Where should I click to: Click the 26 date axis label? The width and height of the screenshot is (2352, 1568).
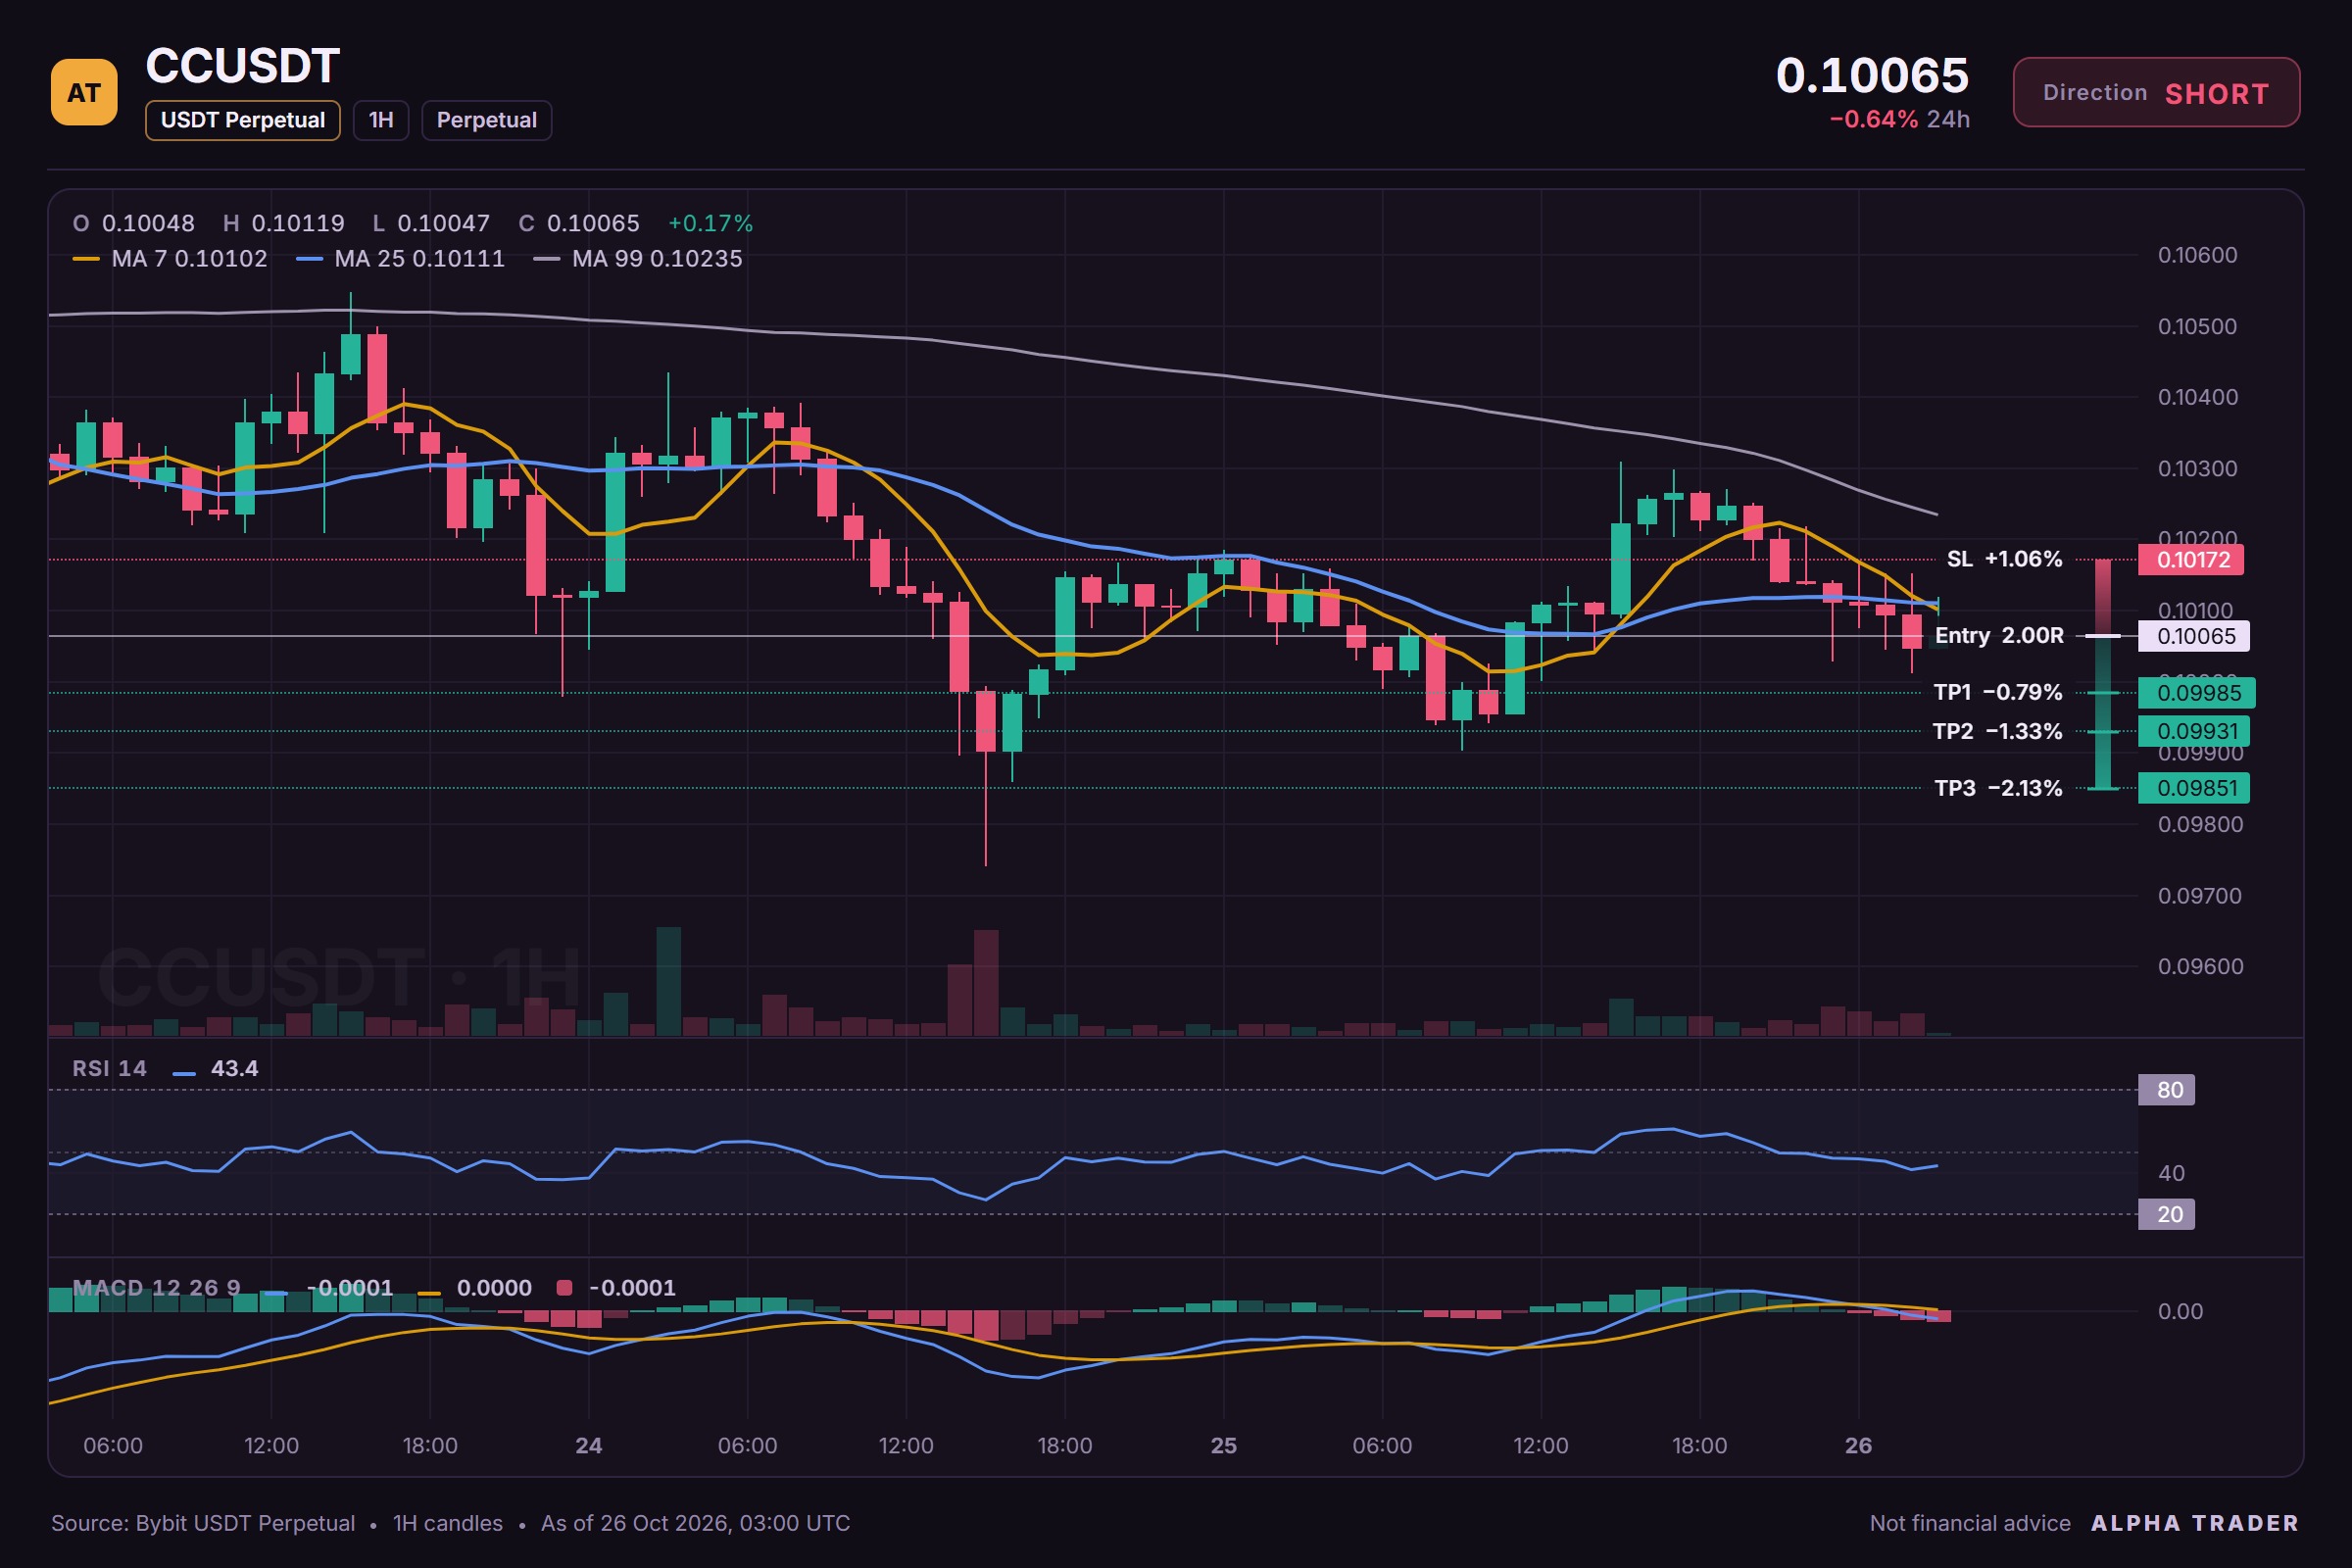[1858, 1446]
